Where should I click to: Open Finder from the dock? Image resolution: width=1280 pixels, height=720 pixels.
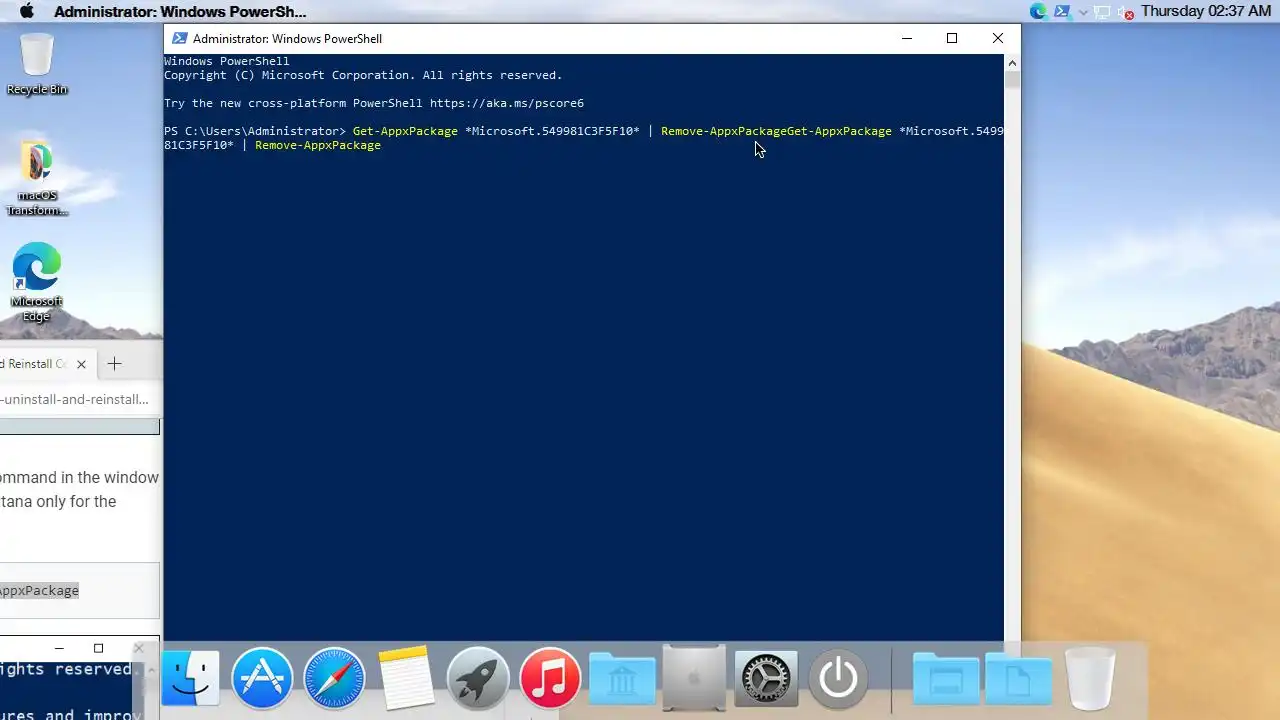click(190, 679)
